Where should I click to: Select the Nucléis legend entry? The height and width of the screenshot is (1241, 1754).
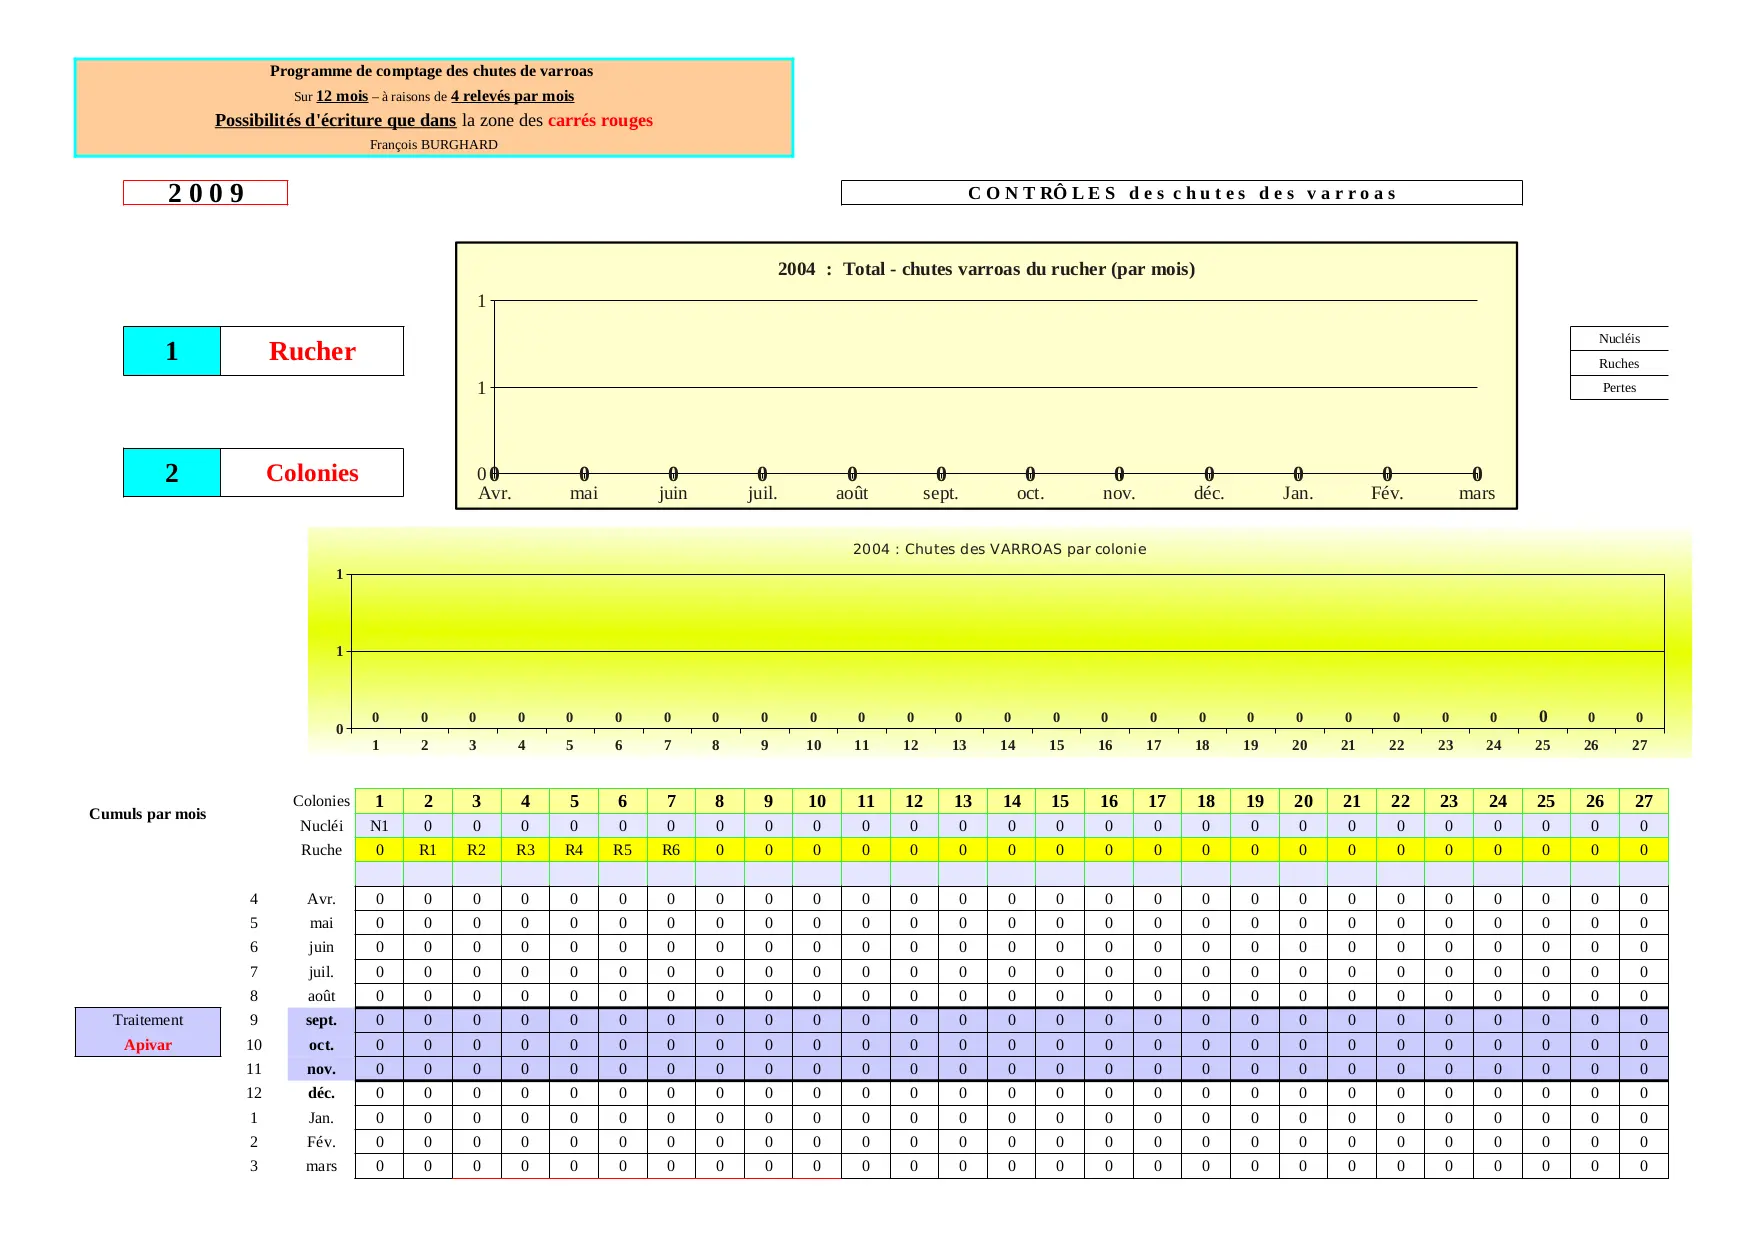point(1618,339)
